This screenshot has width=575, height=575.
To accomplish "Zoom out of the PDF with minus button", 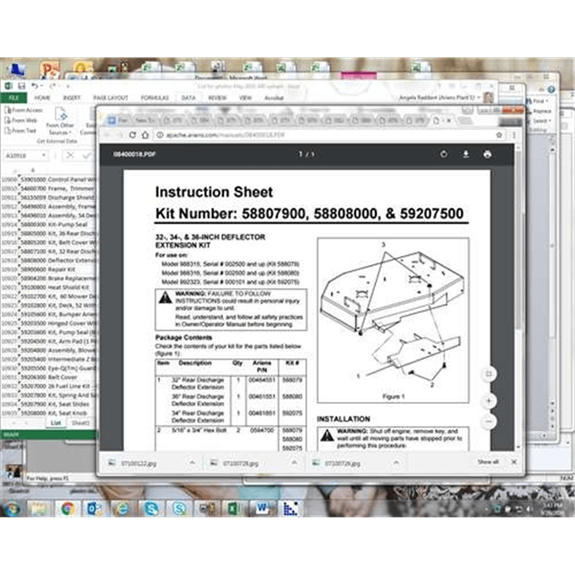I will pyautogui.click(x=488, y=421).
